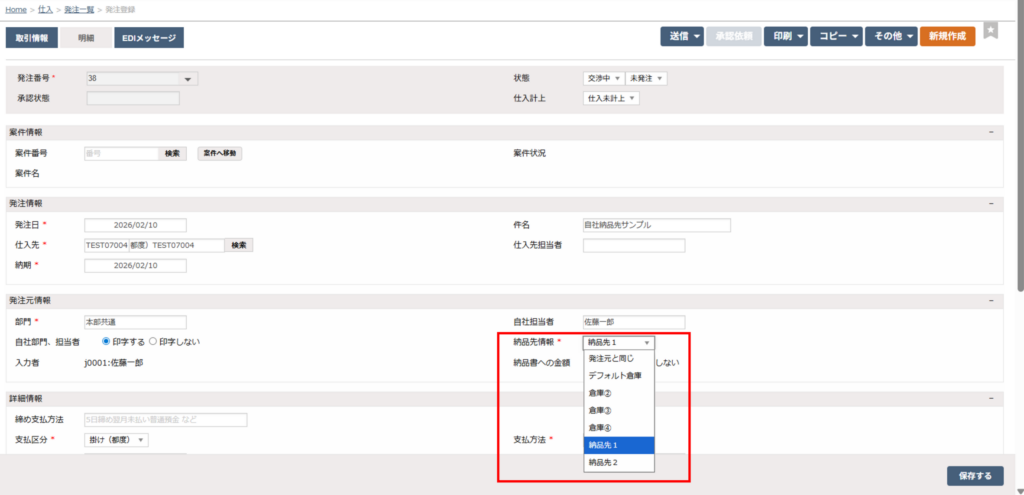This screenshot has width=1024, height=495.
Task: Switch to the 明細 tab
Action: click(86, 38)
